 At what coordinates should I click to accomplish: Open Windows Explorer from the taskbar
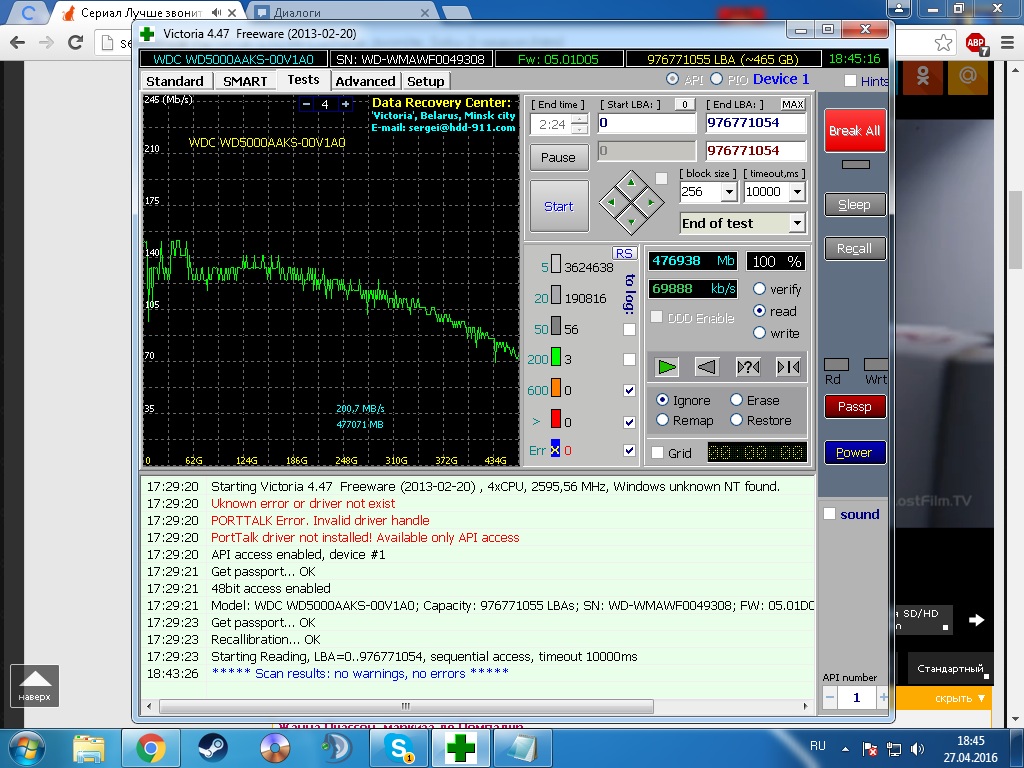point(89,748)
